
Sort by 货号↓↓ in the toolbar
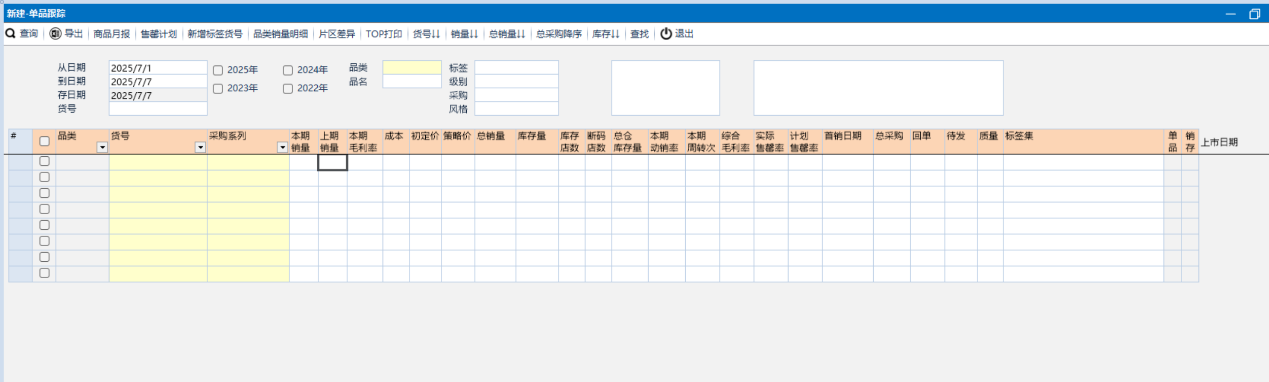[427, 33]
